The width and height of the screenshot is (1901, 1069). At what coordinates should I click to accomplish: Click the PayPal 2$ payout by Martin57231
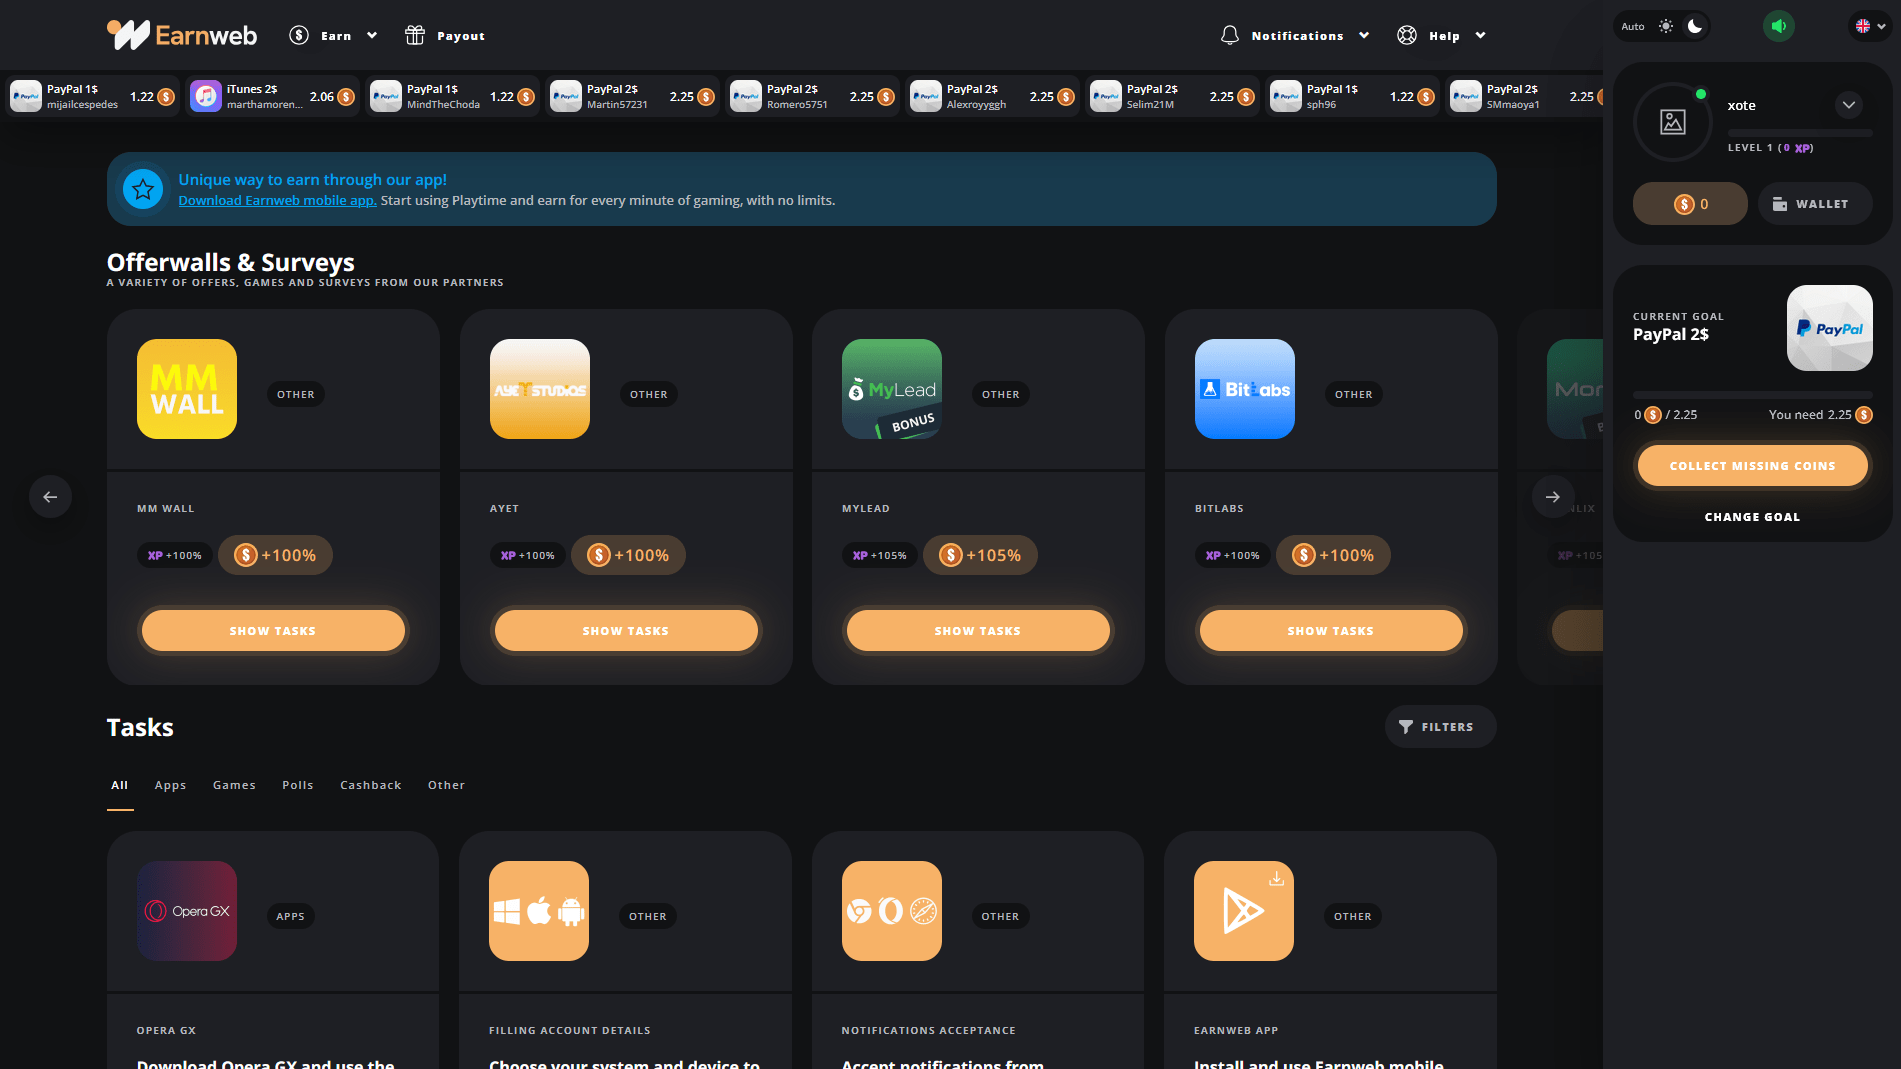point(633,96)
